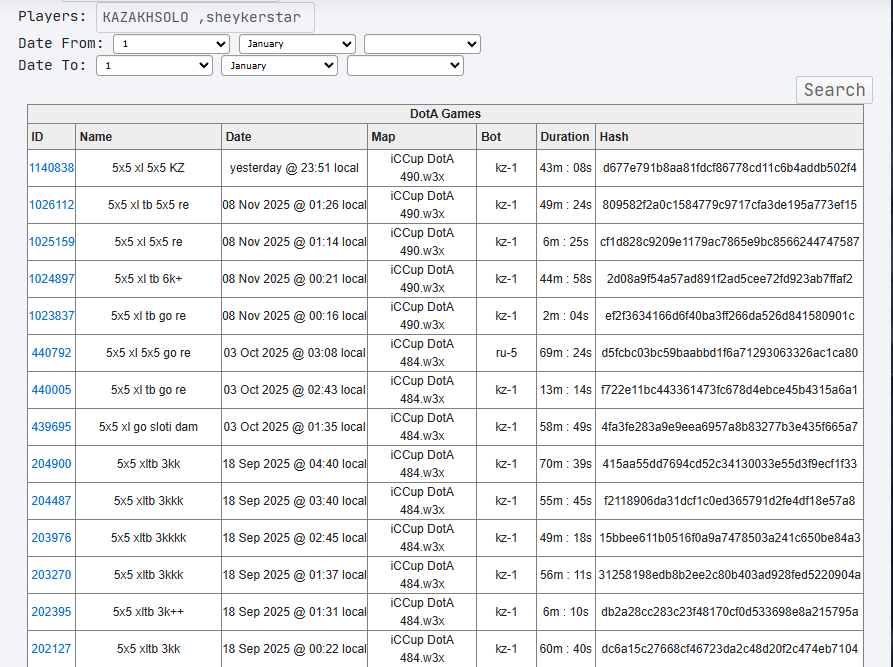Expand the Date To month dropdown
This screenshot has height=667, width=893.
pyautogui.click(x=280, y=66)
